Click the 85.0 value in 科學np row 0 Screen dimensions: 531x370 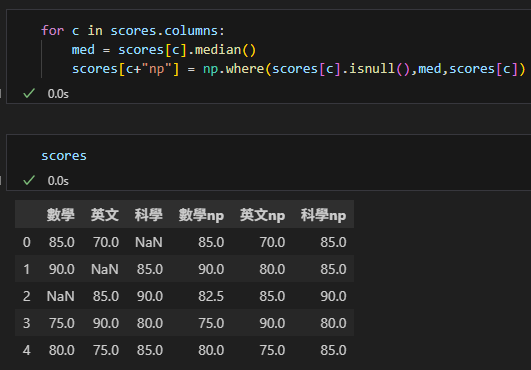333,242
